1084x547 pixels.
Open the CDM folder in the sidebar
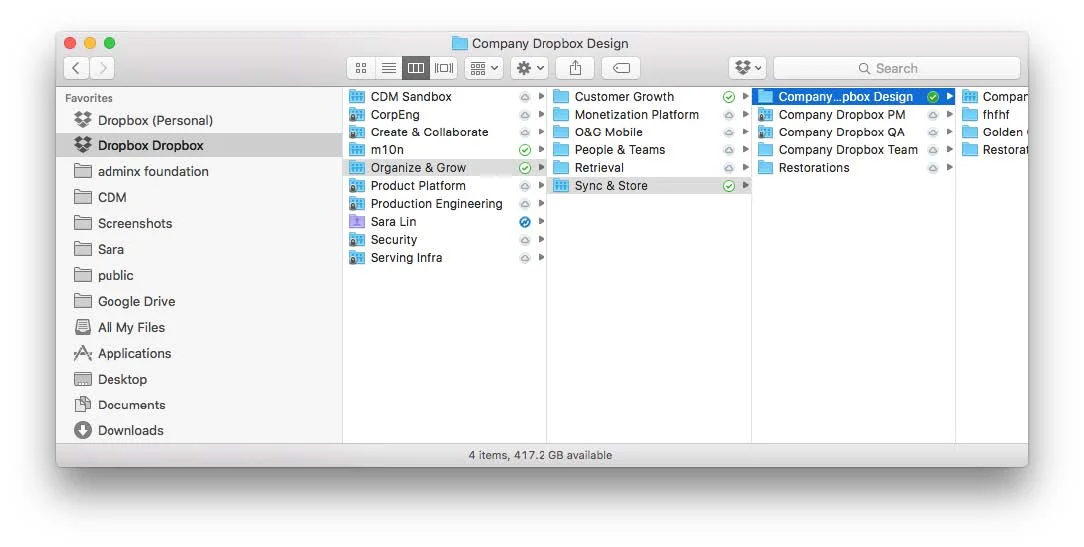(199, 197)
